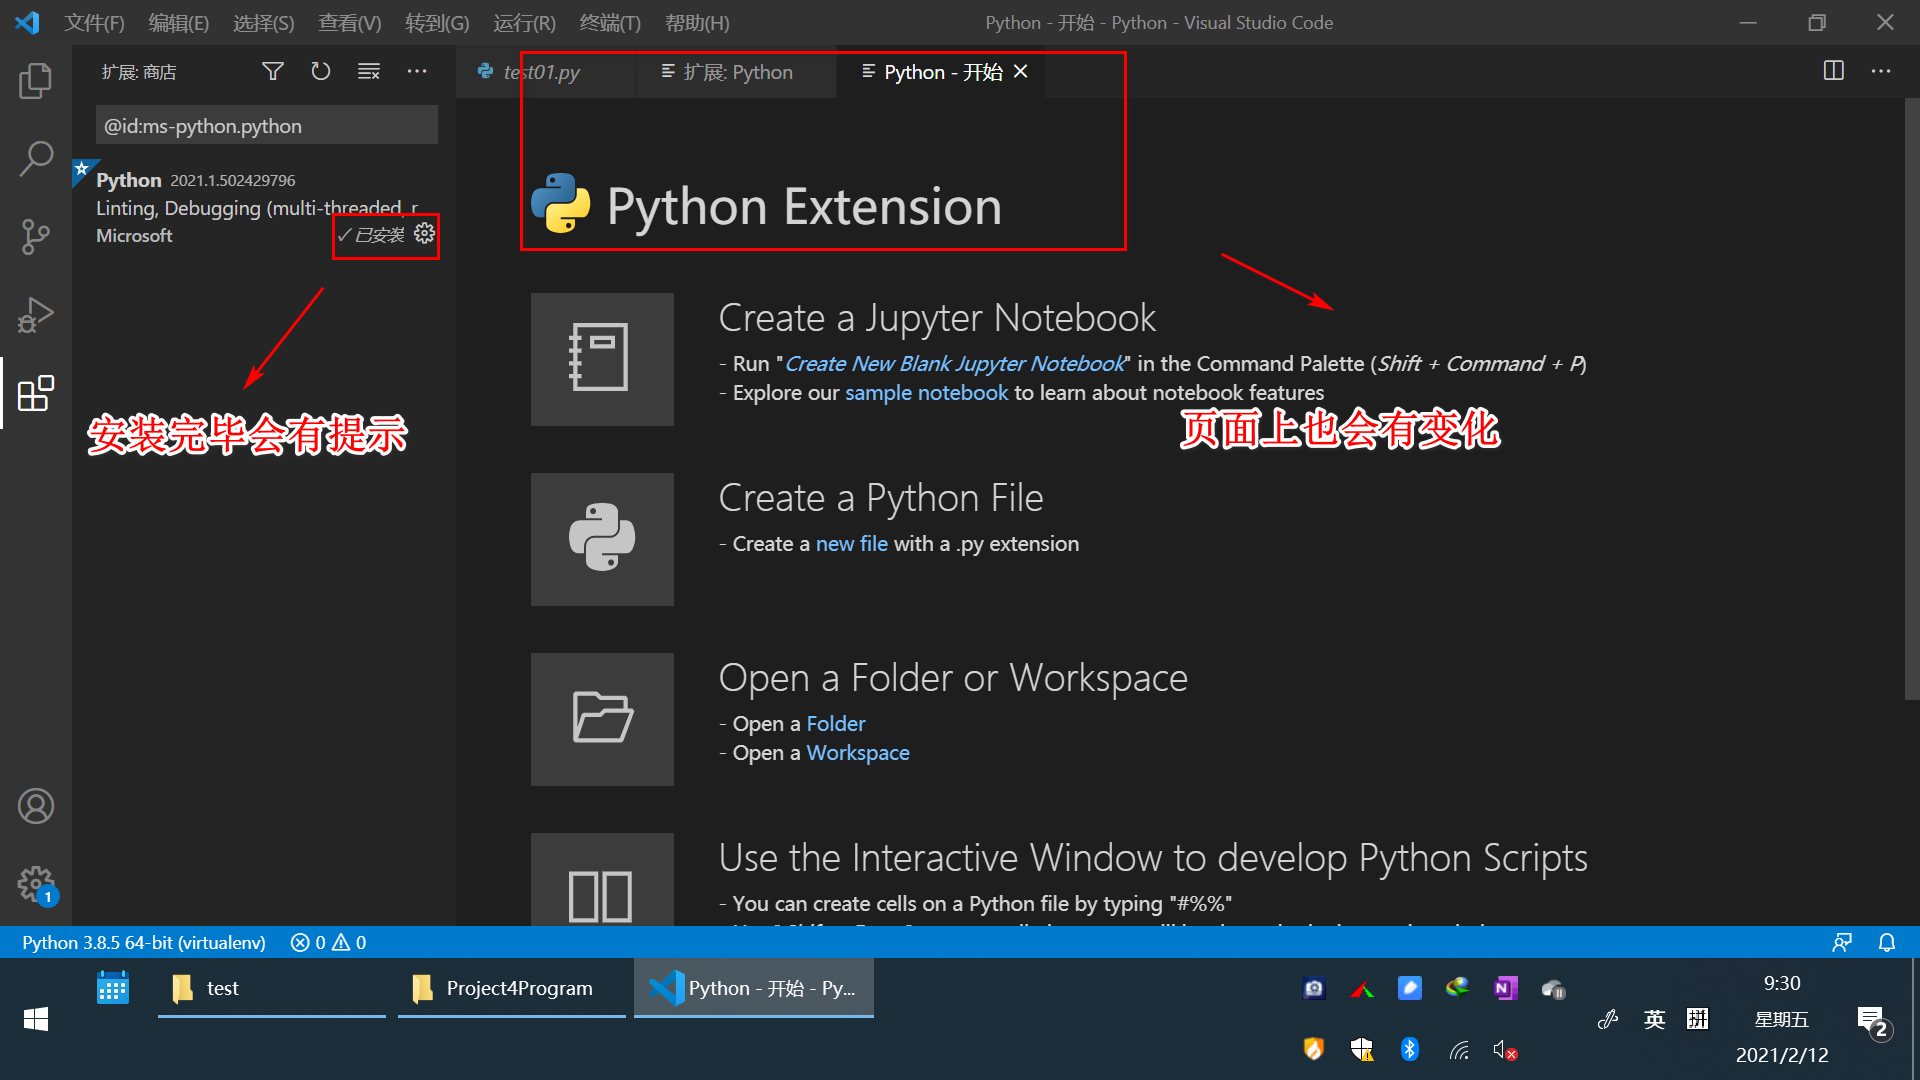
Task: Open the sample notebook link
Action: 926,392
